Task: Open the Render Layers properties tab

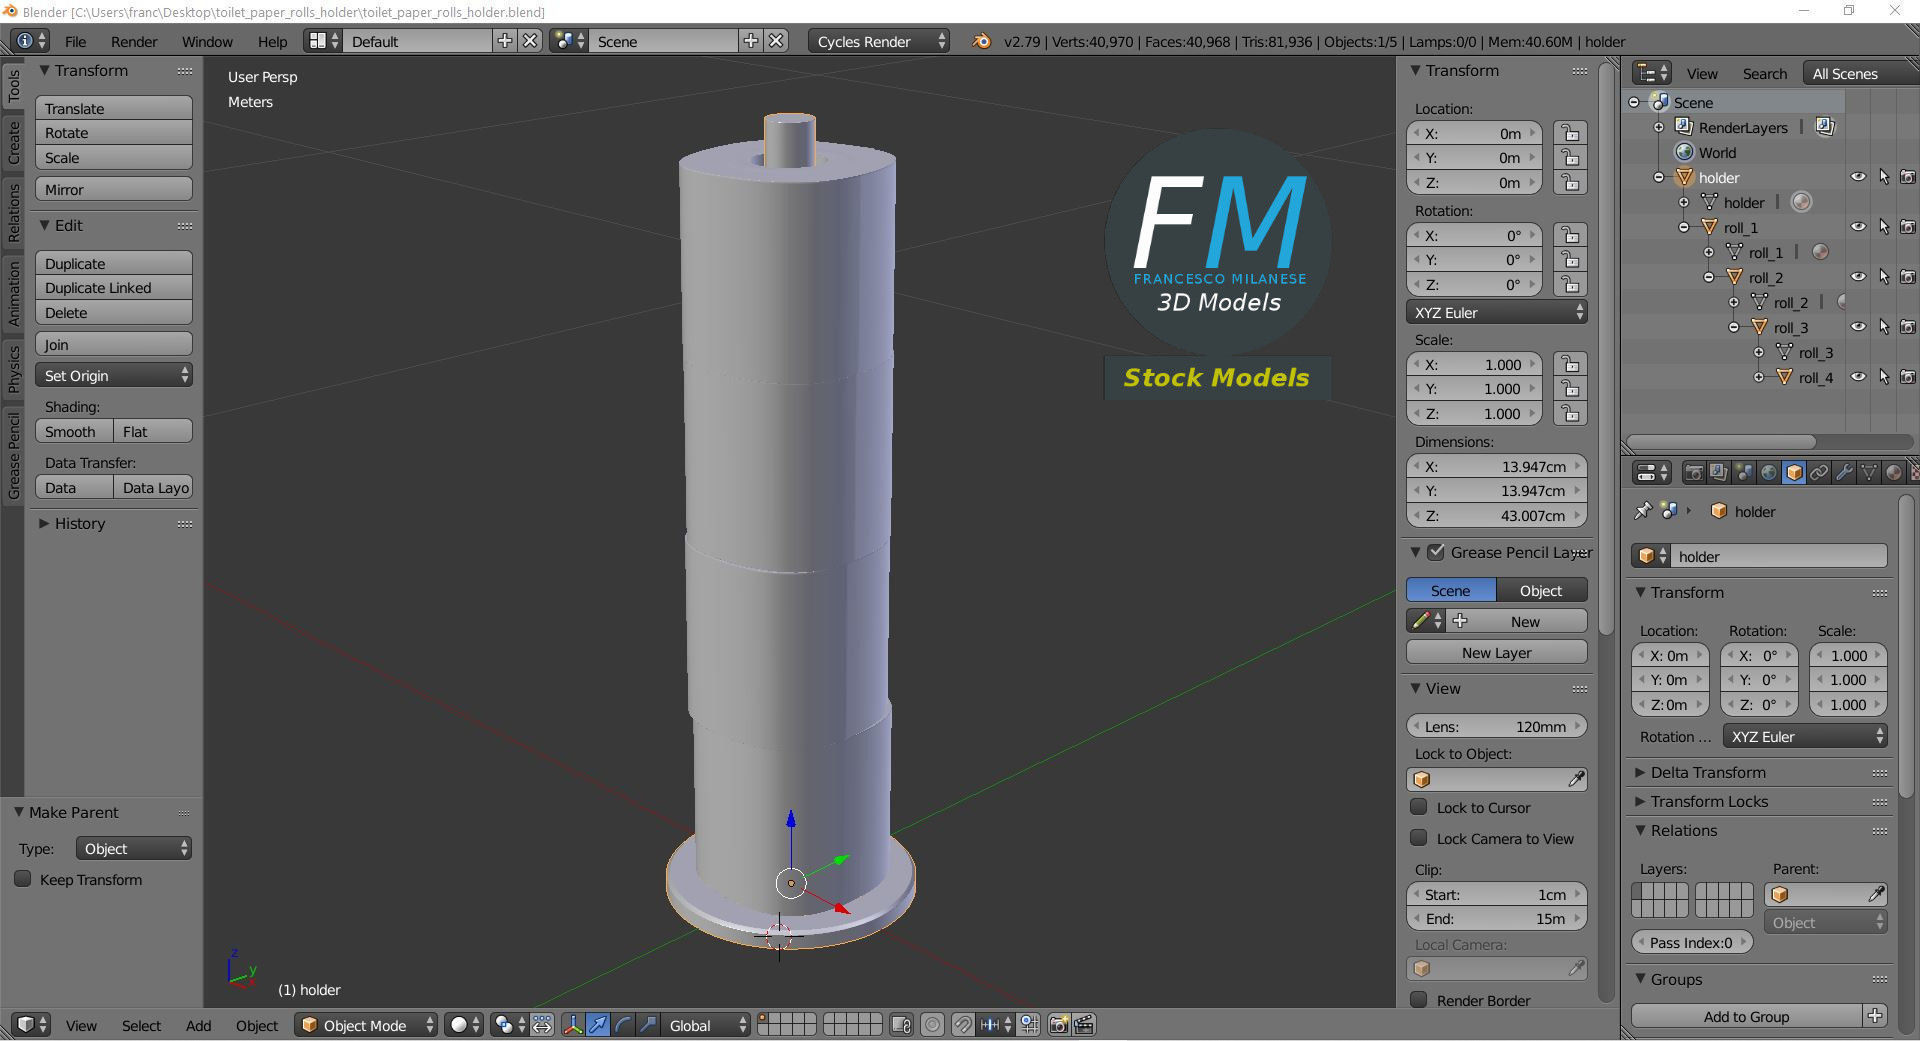Action: [1719, 473]
